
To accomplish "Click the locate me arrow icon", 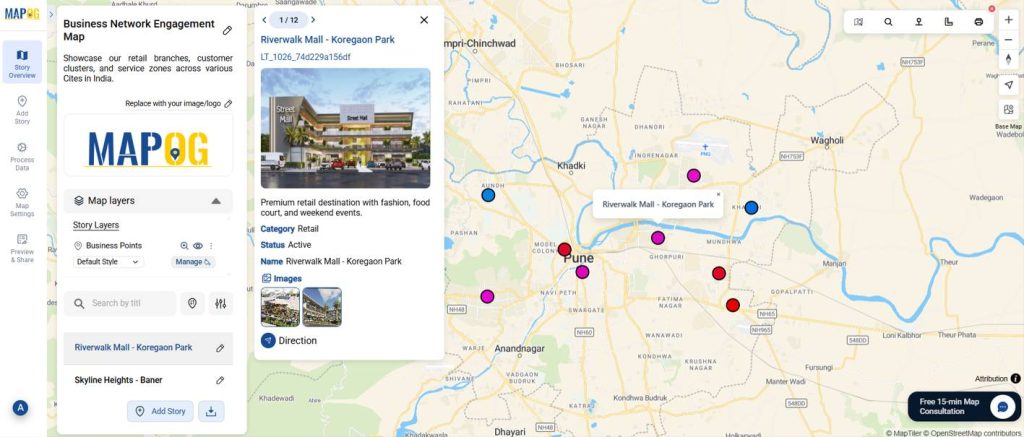I will click(x=1008, y=86).
